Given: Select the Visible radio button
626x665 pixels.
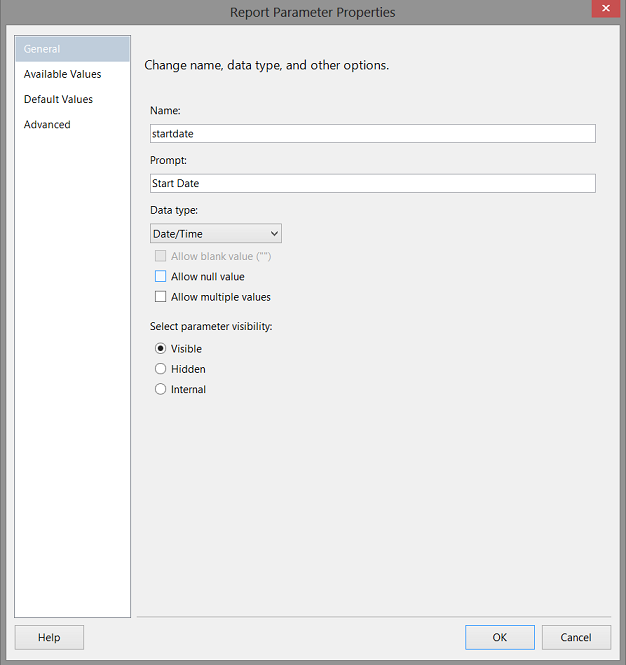Looking at the screenshot, I should click(x=161, y=349).
